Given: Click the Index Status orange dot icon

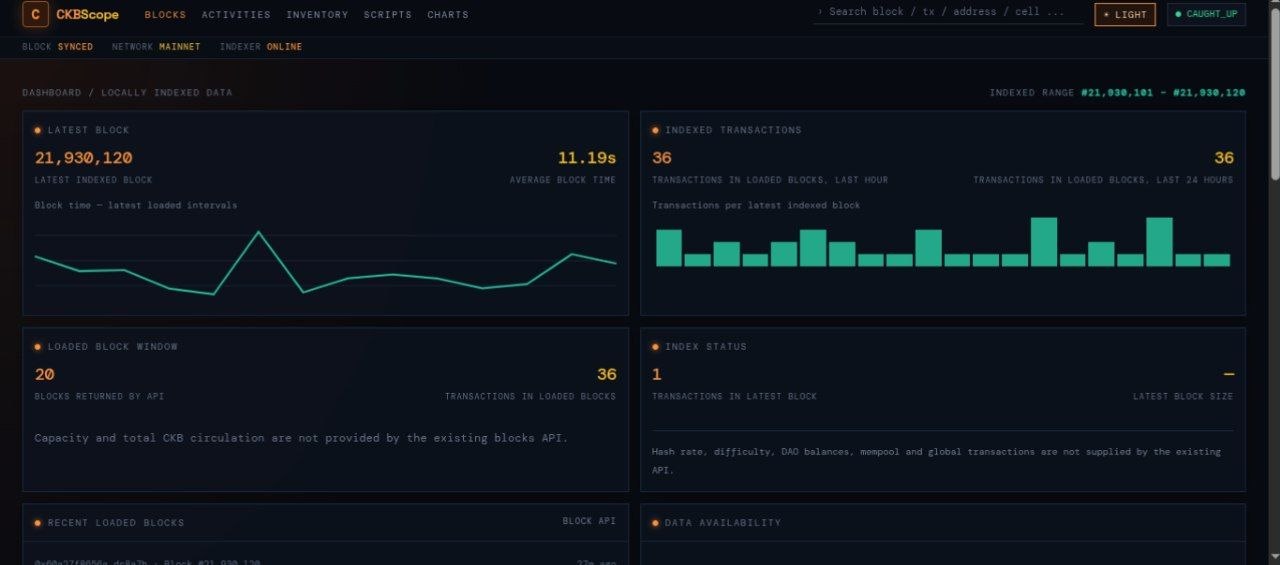Looking at the screenshot, I should 656,347.
